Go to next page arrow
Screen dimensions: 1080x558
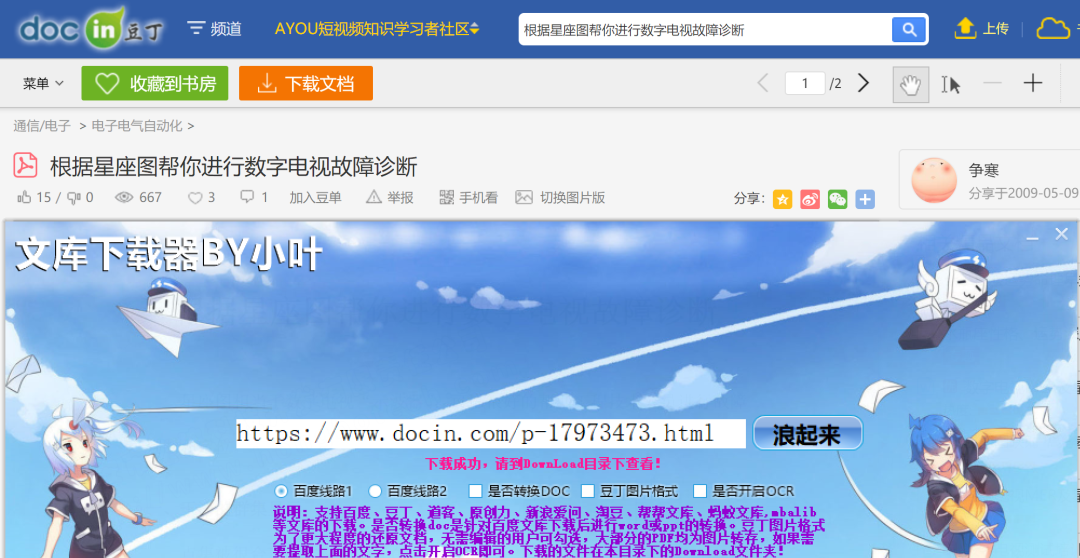(x=863, y=83)
